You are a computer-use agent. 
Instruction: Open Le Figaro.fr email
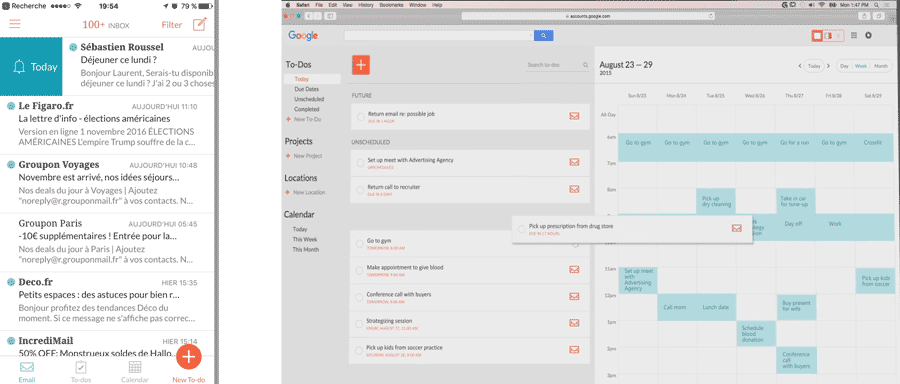click(107, 125)
